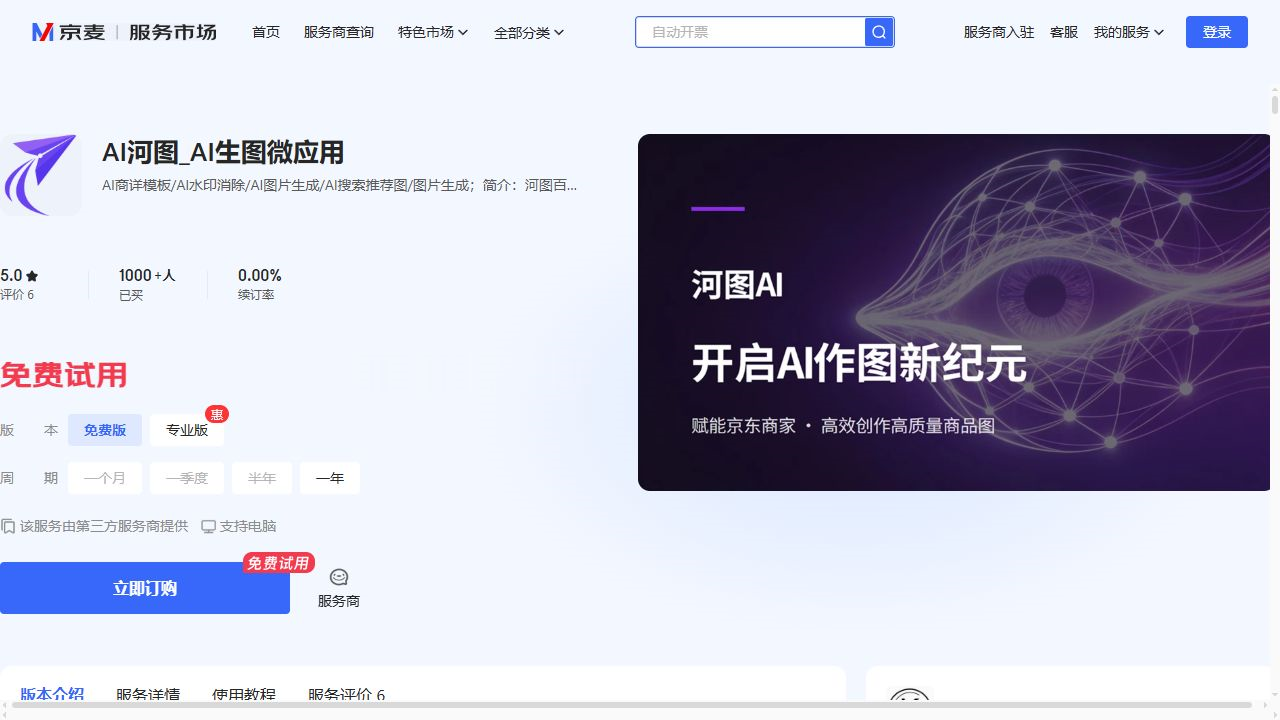Choose the 半年 period option

click(x=262, y=478)
